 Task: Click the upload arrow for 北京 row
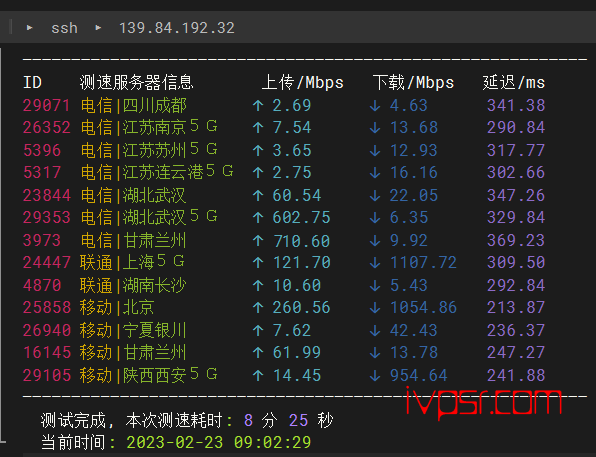point(258,308)
